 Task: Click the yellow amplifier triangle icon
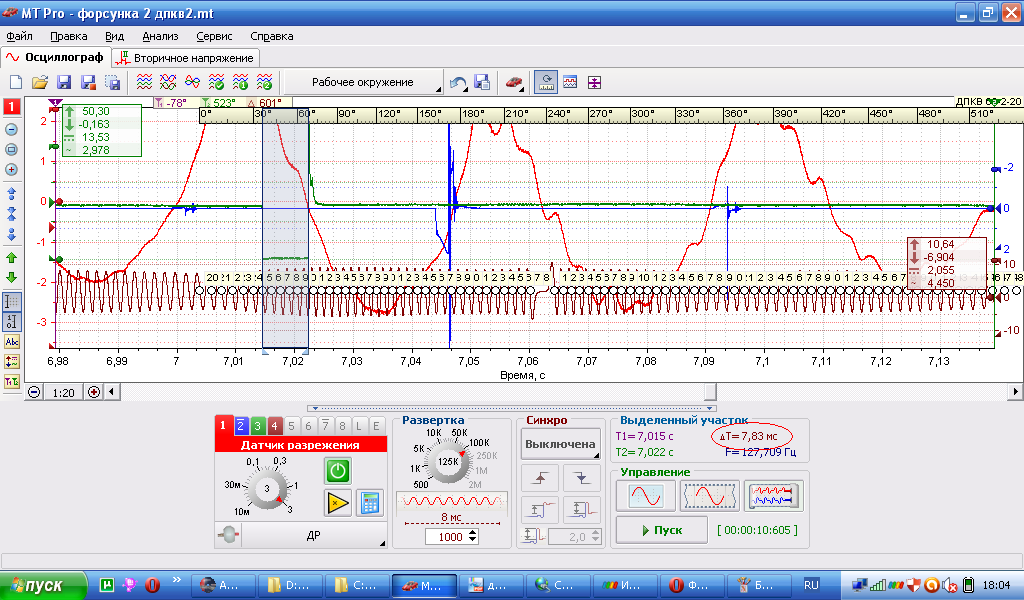coord(338,503)
